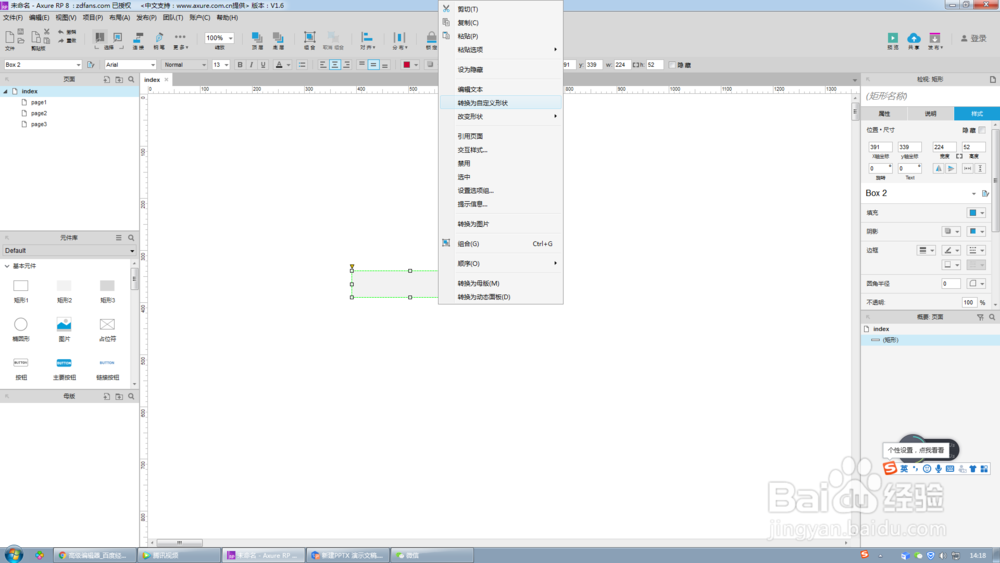Click the Bring to Front (顶层) icon
Viewport: 1000px width, 563px height.
(x=257, y=40)
